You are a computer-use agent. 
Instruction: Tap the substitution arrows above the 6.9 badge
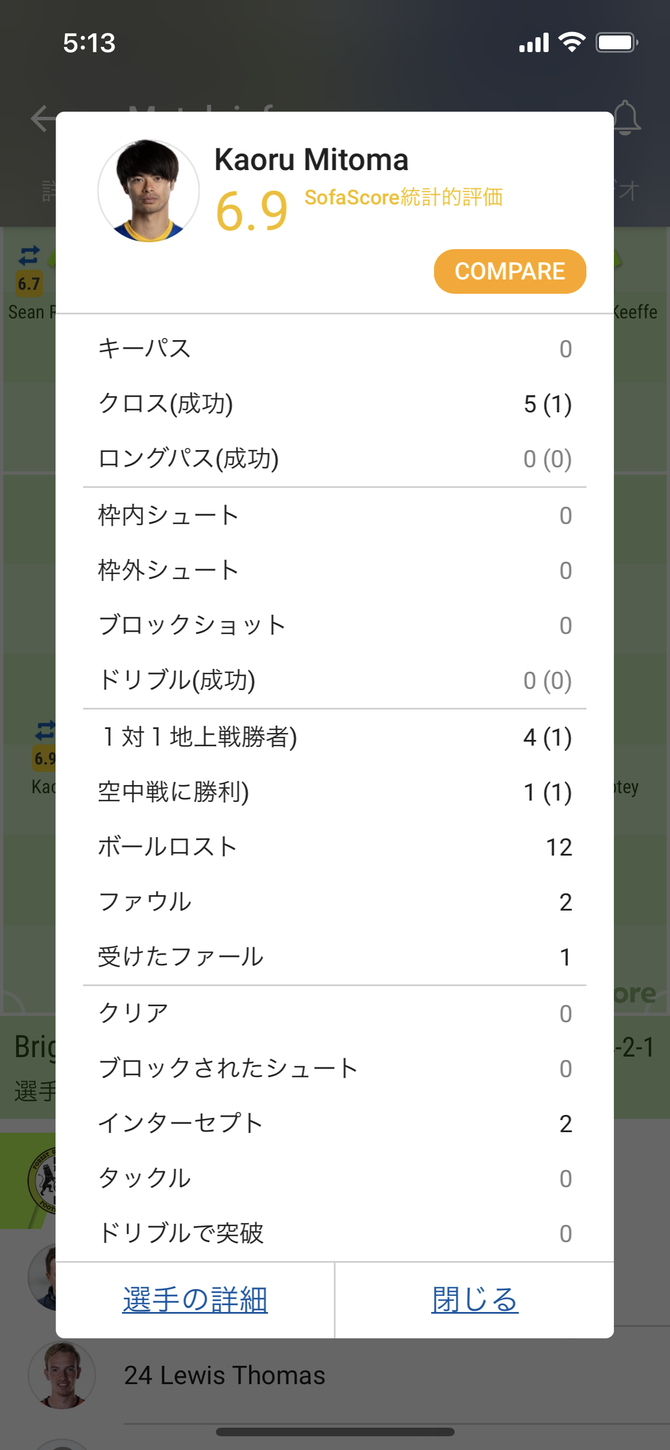tap(44, 730)
